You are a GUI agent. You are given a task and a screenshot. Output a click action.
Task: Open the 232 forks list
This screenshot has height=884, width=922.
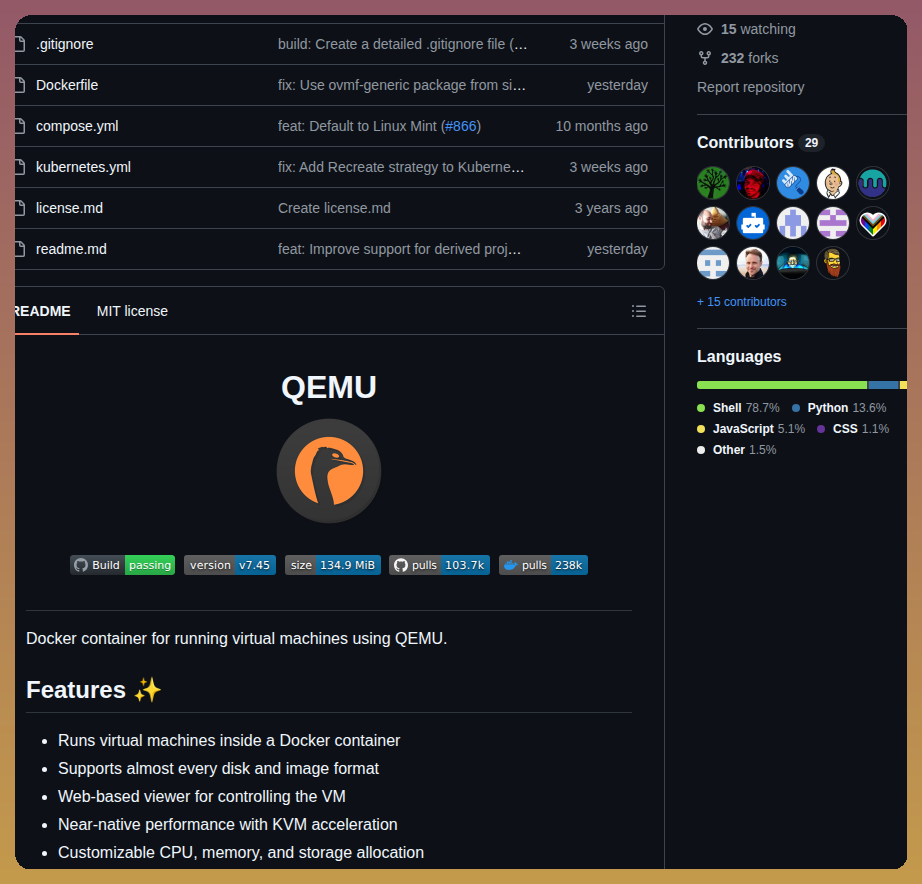pyautogui.click(x=750, y=58)
